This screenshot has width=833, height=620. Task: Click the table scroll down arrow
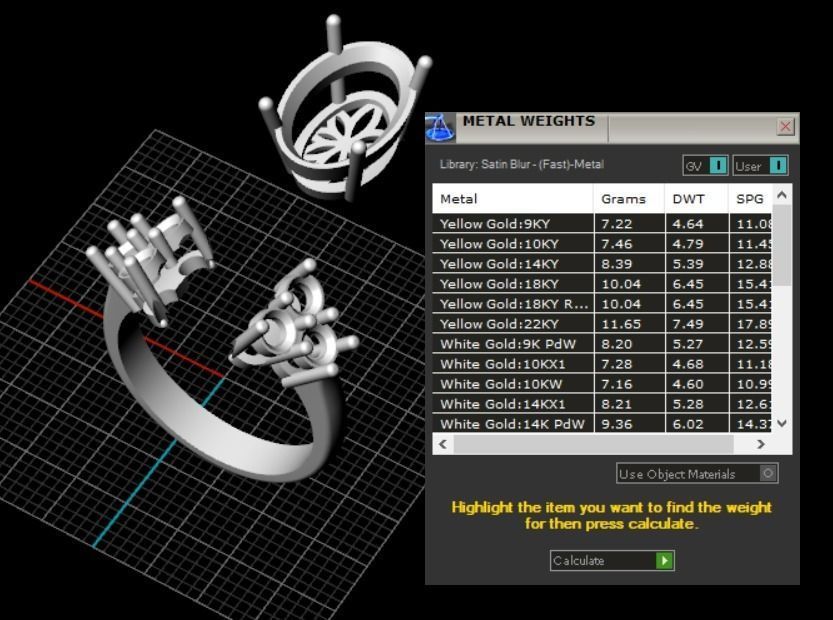click(x=781, y=423)
